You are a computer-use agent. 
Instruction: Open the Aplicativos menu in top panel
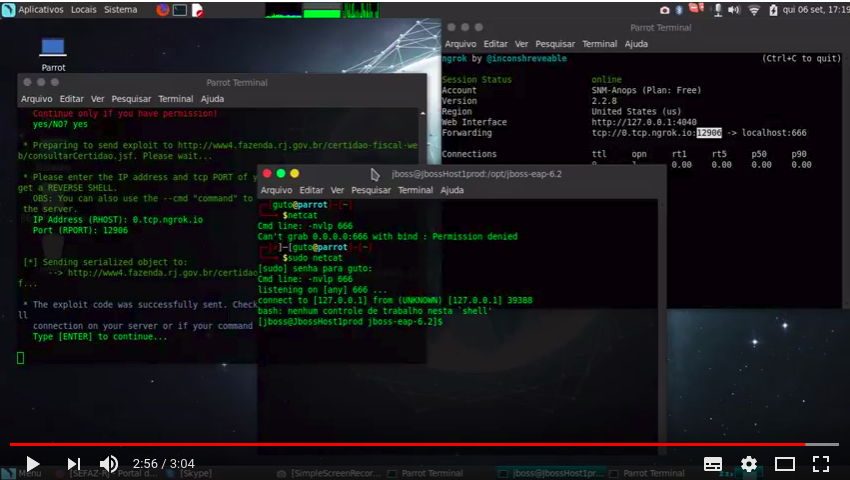[41, 10]
